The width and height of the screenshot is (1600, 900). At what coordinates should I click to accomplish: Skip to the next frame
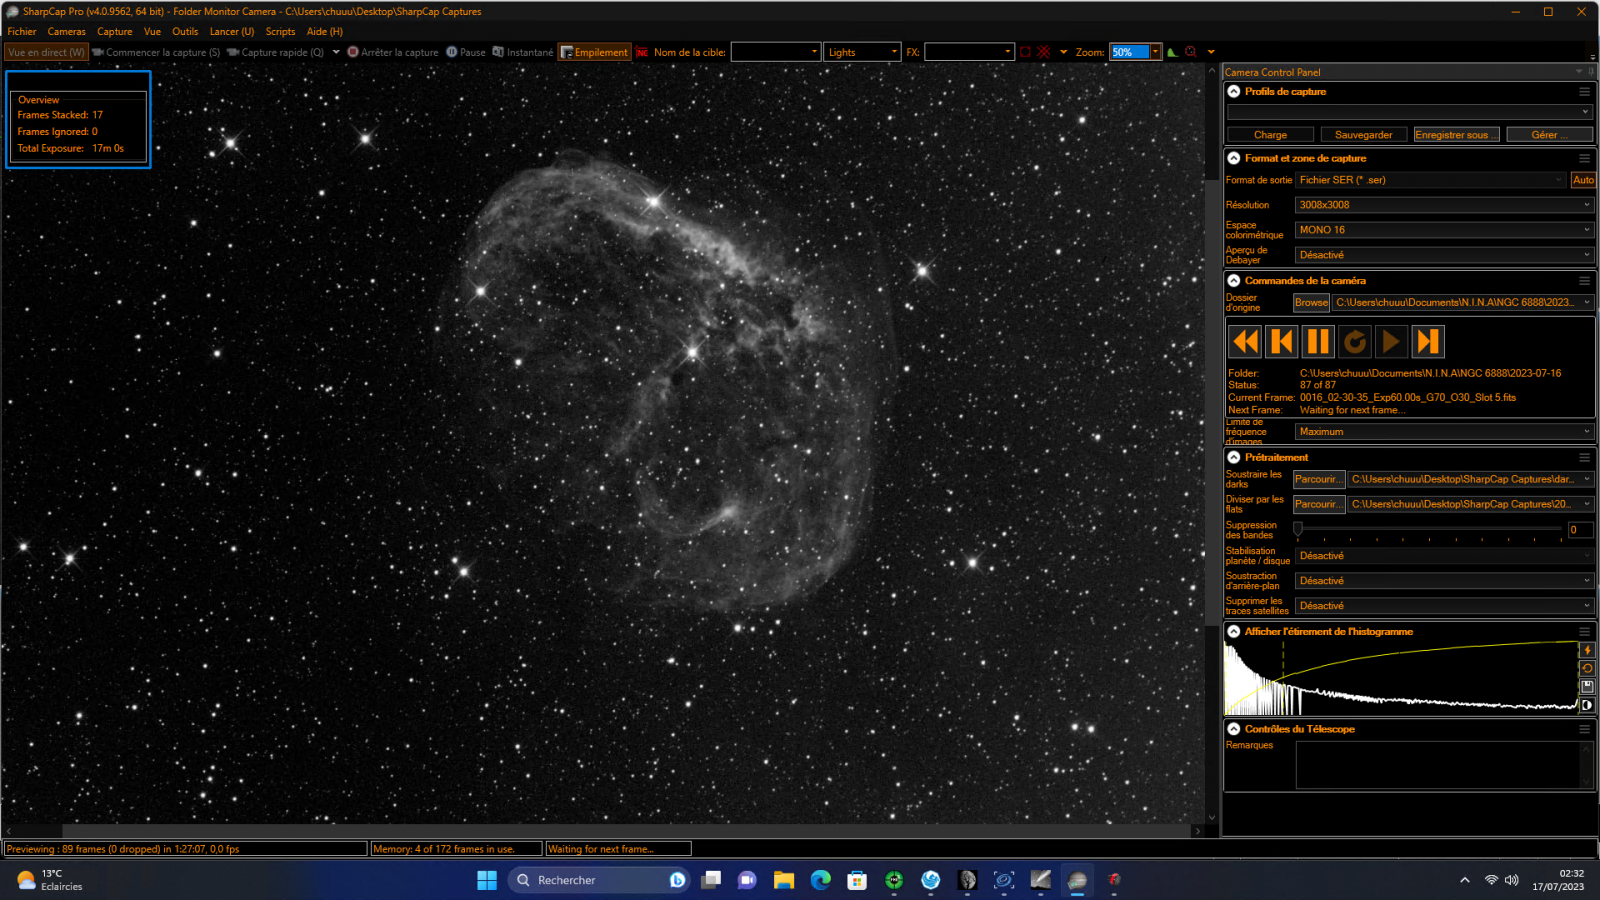pyautogui.click(x=1428, y=342)
